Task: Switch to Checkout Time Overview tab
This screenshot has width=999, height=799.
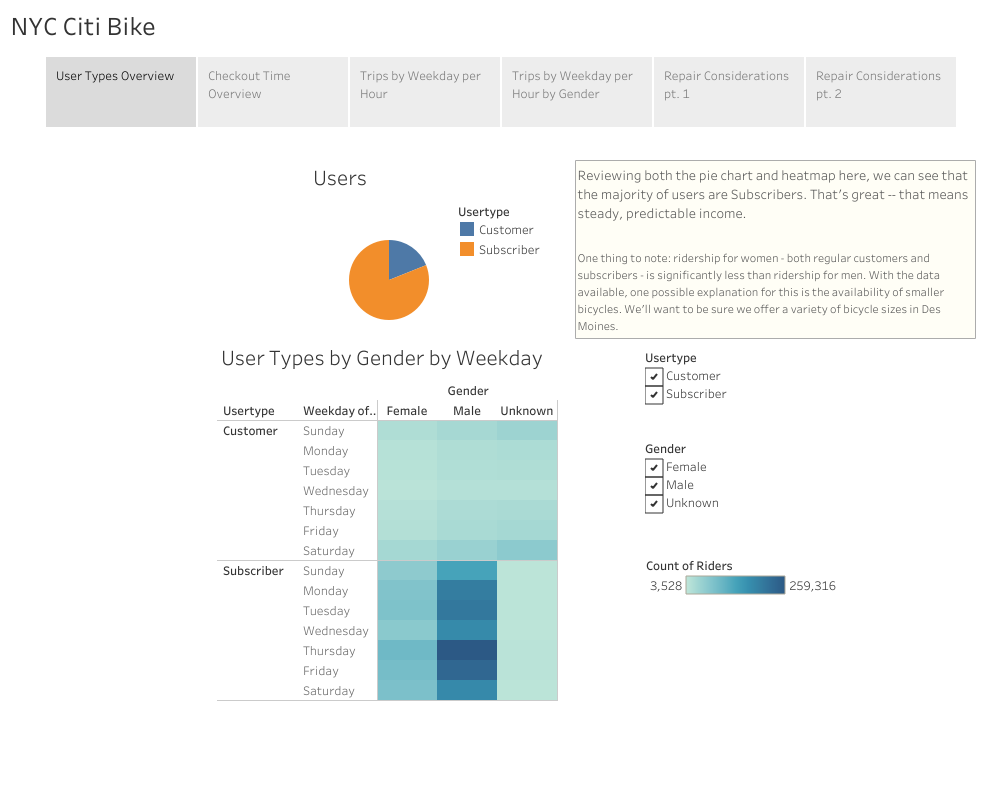Action: (273, 92)
